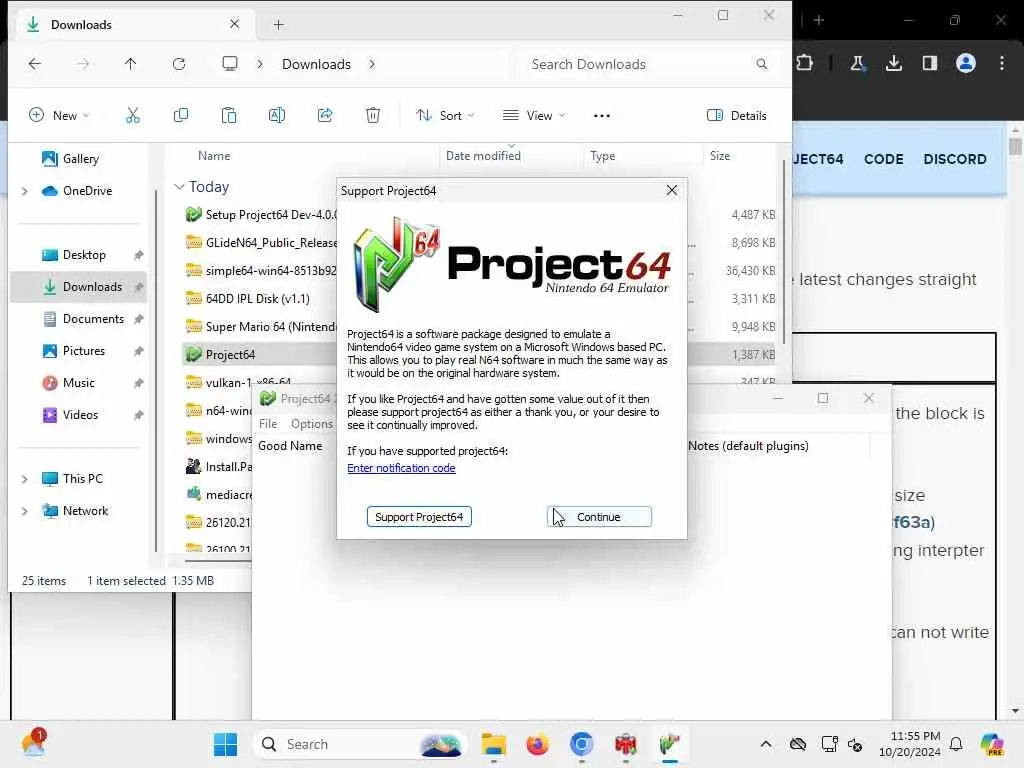This screenshot has height=768, width=1024.
Task: Expand the This PC tree node
Action: coord(25,479)
